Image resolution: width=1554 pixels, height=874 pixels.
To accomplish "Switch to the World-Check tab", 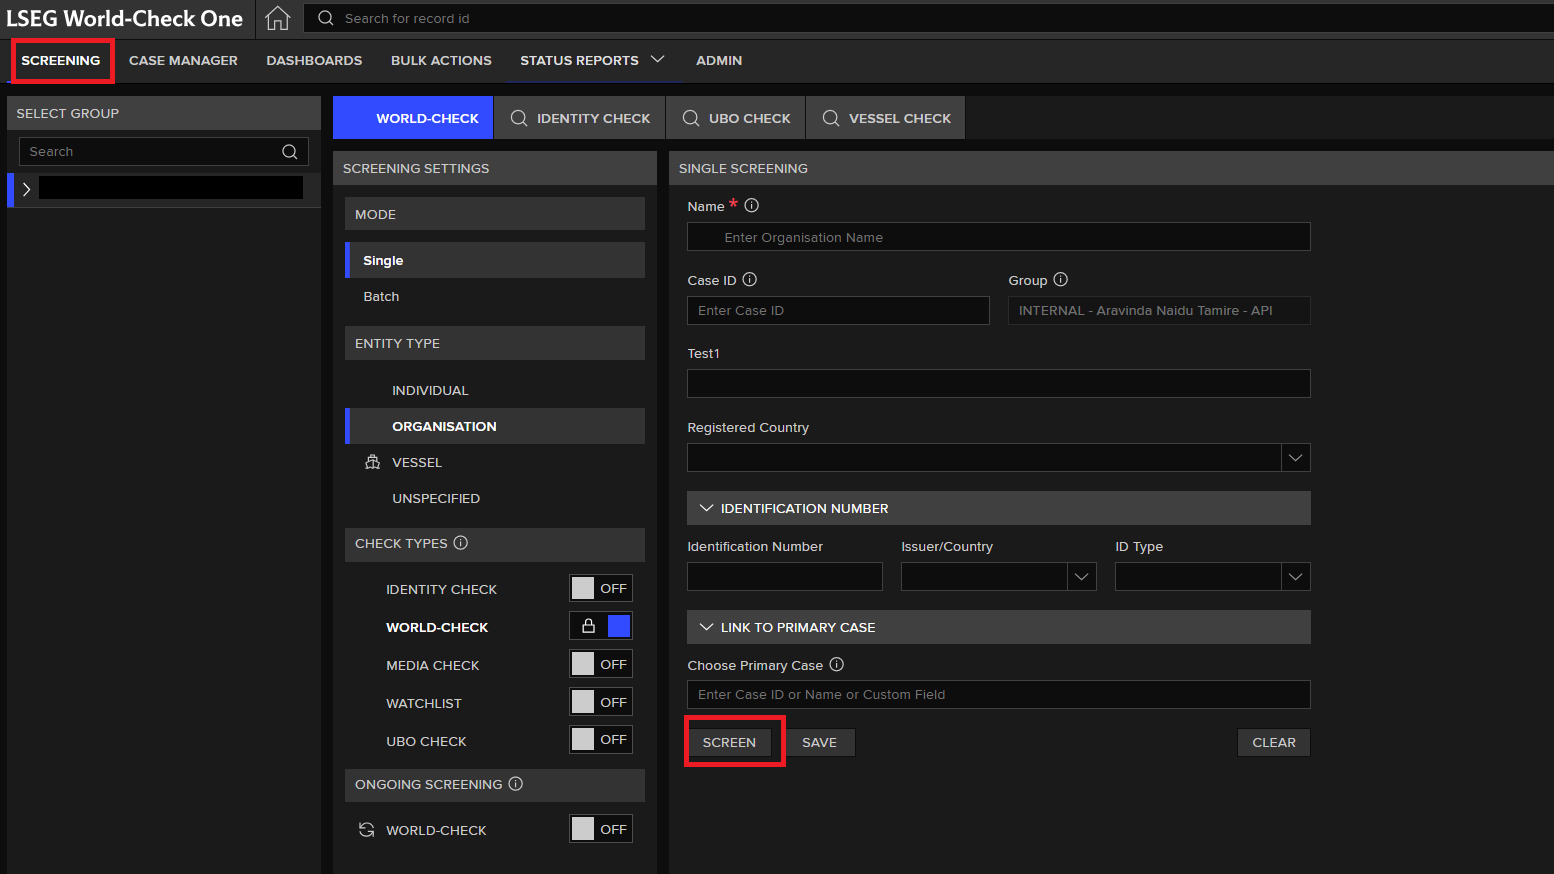I will 413,118.
